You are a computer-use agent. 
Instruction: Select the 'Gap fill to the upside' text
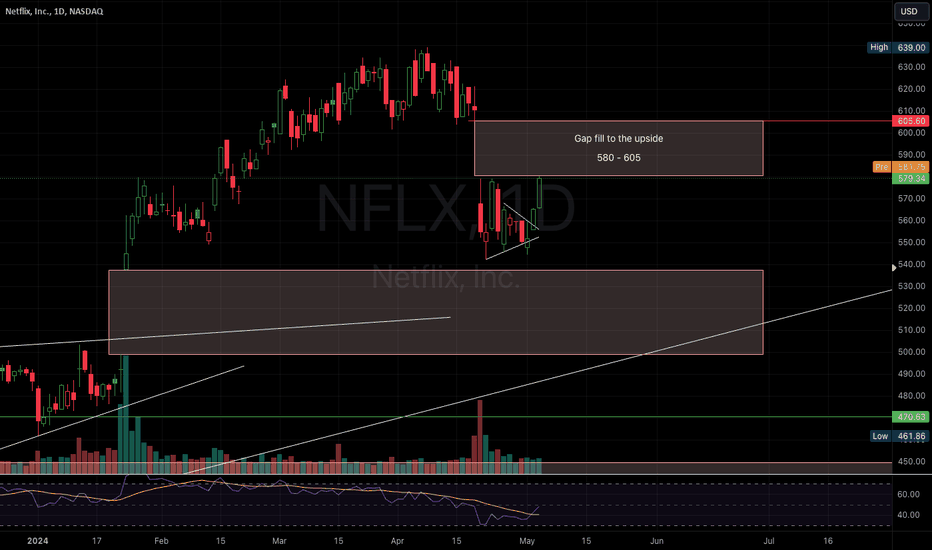click(x=619, y=139)
